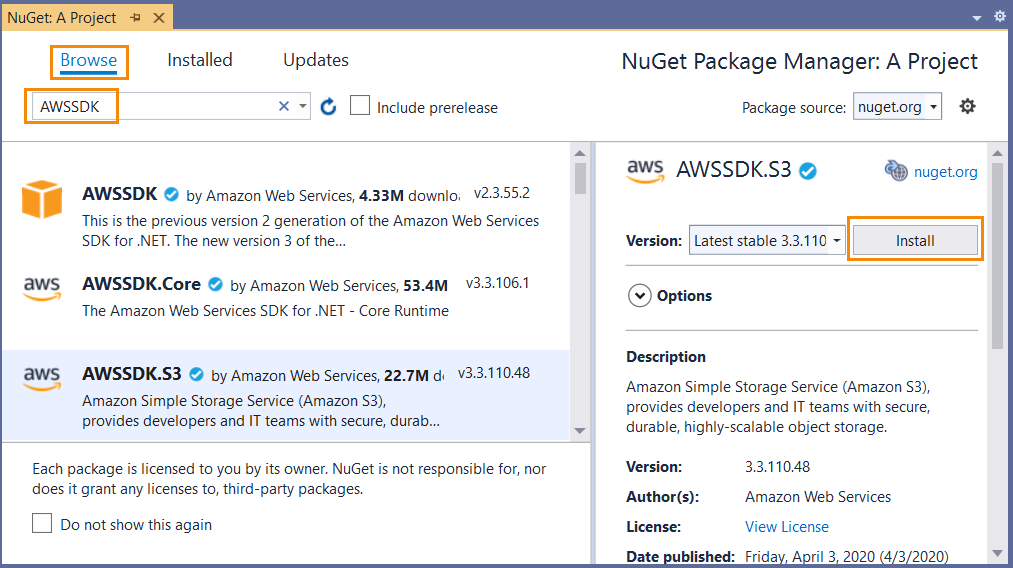The width and height of the screenshot is (1013, 568).
Task: Install the AWSSDK.S3 package
Action: (915, 240)
